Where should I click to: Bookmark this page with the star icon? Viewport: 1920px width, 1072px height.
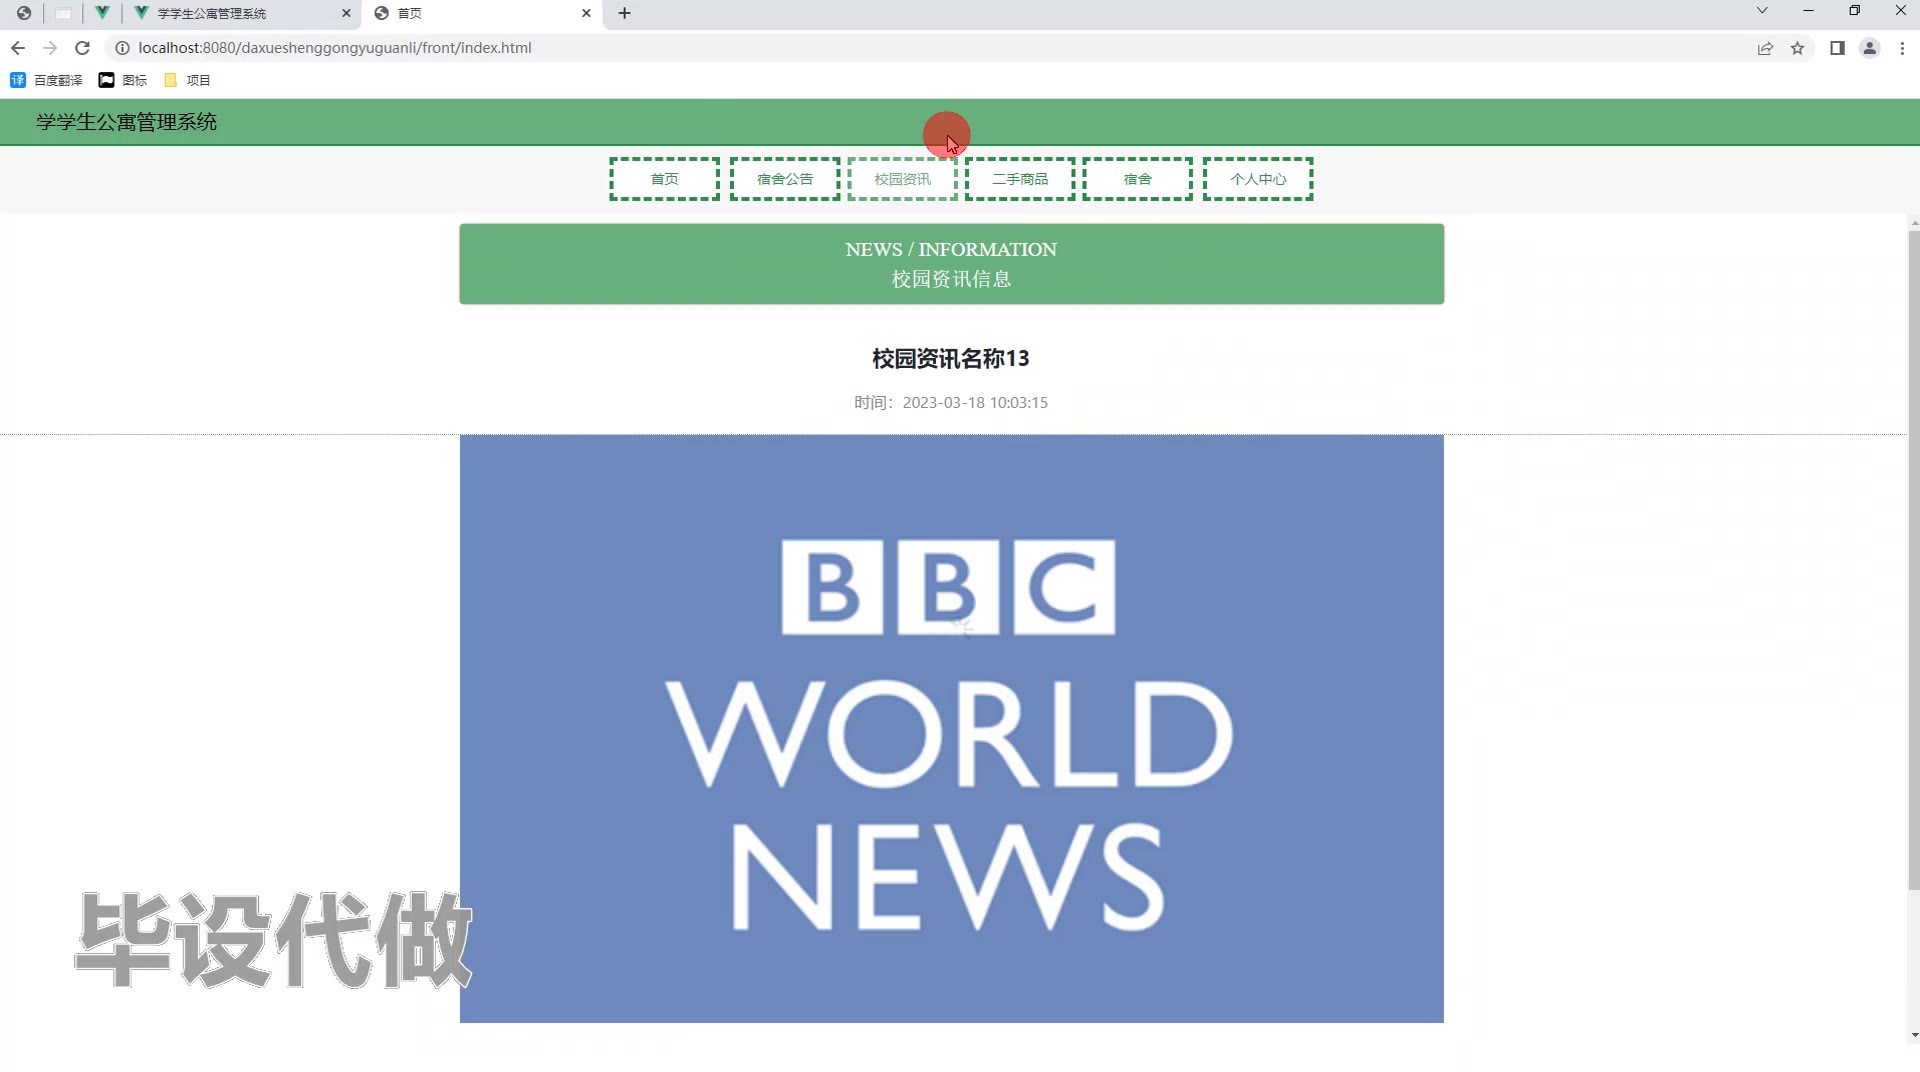pos(1797,48)
